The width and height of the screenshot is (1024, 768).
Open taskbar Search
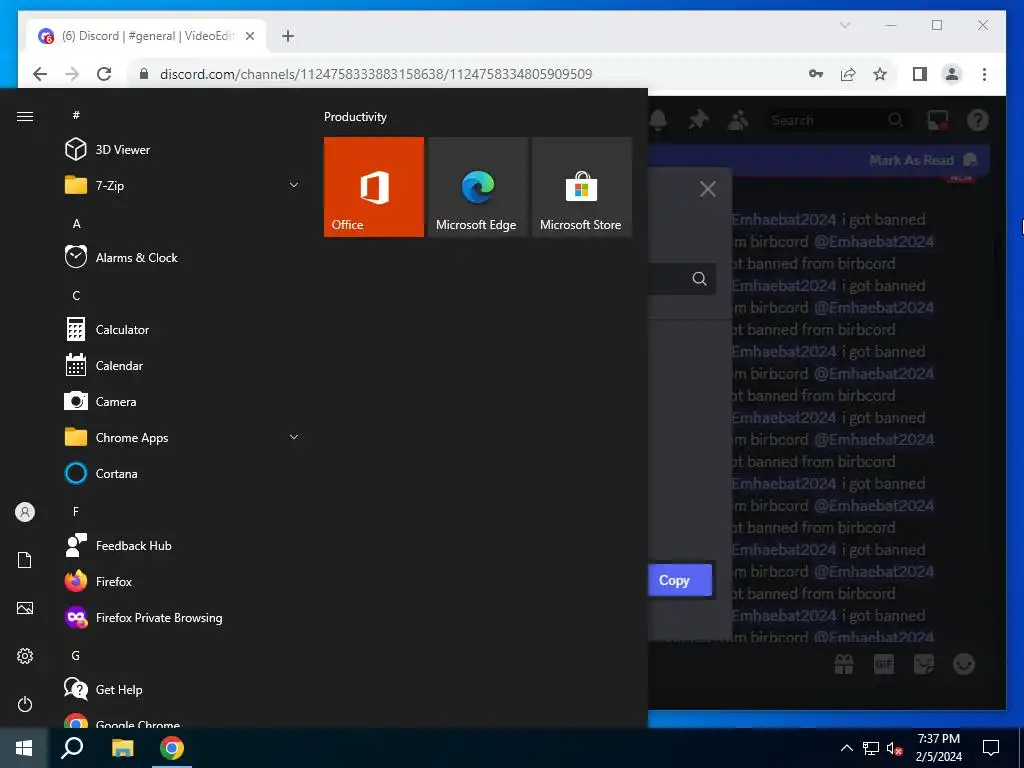[x=72, y=748]
